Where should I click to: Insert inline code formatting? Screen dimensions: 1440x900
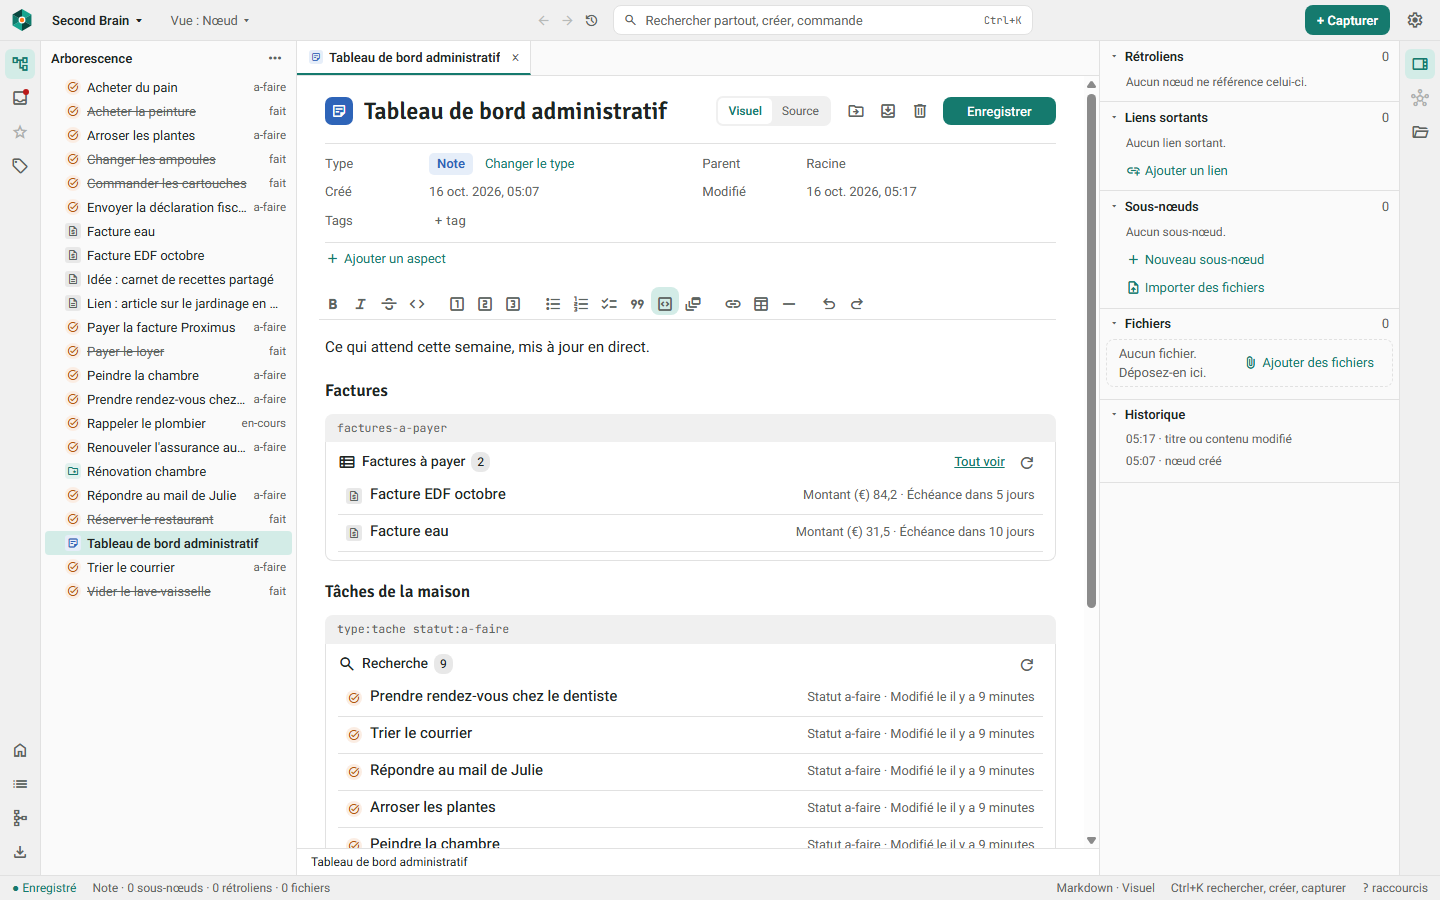417,304
